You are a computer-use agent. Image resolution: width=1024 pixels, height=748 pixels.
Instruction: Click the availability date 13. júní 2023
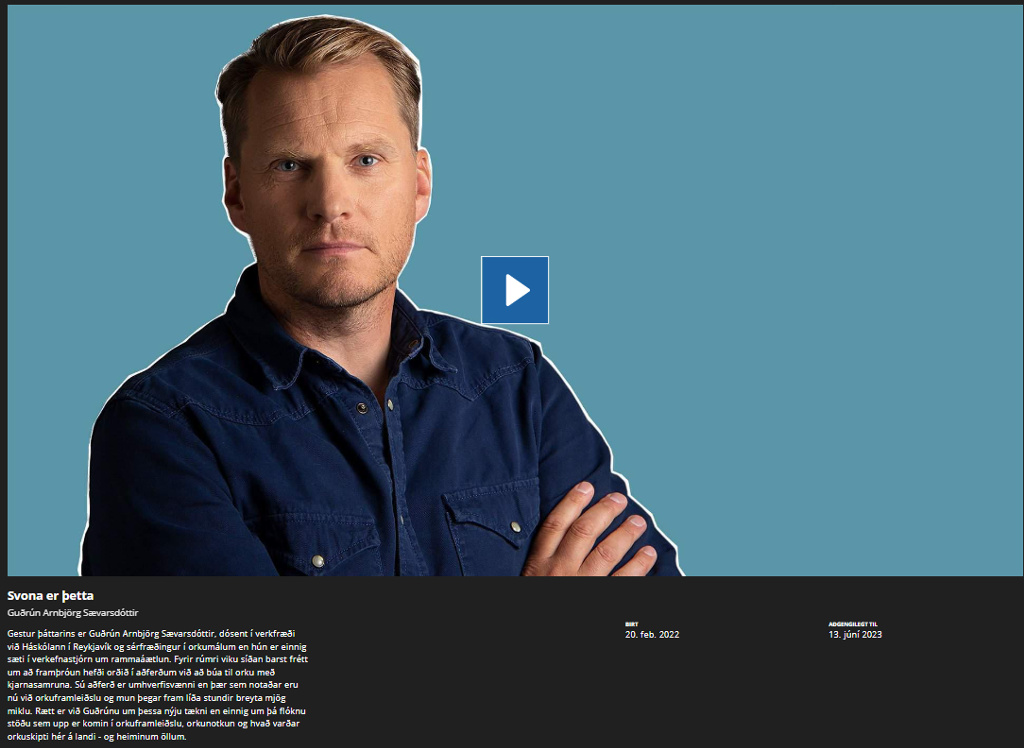coord(855,634)
